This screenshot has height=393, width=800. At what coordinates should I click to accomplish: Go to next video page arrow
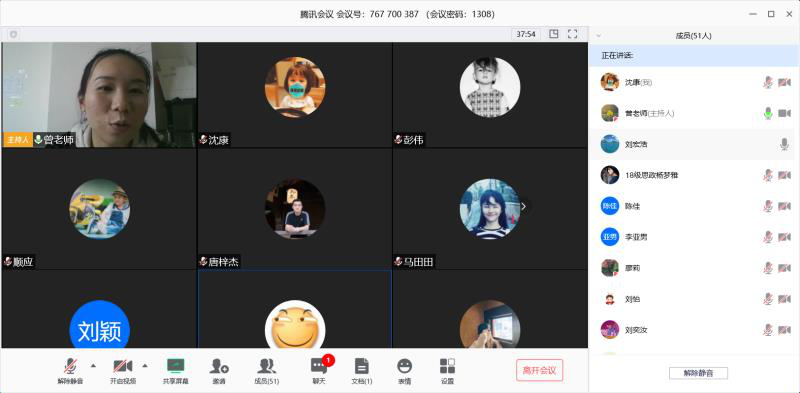523,206
